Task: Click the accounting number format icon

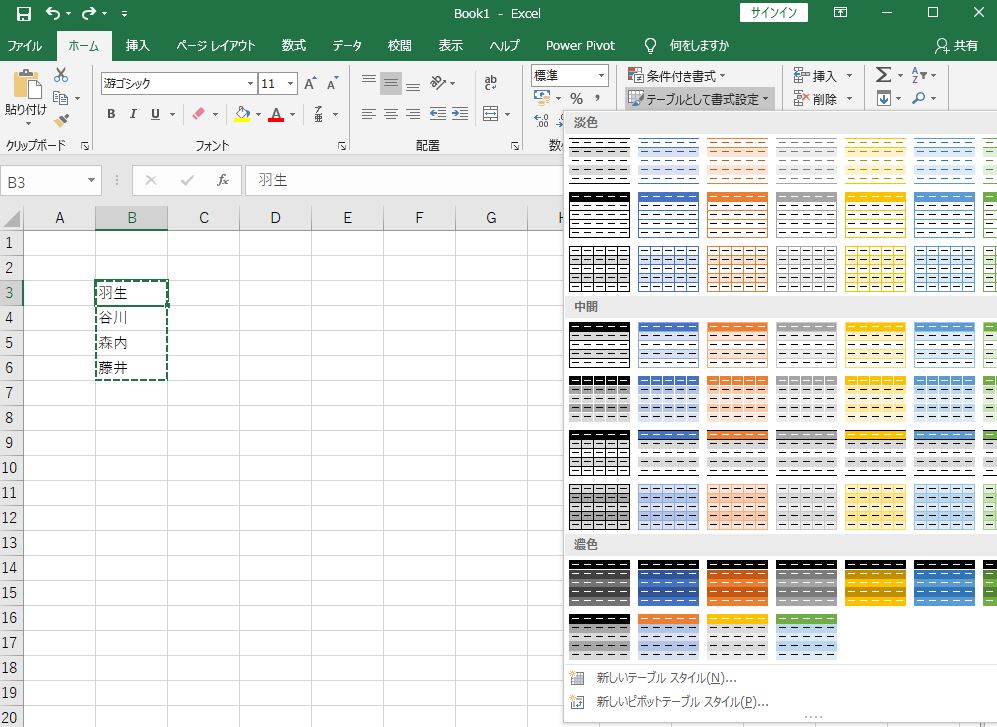Action: [542, 98]
